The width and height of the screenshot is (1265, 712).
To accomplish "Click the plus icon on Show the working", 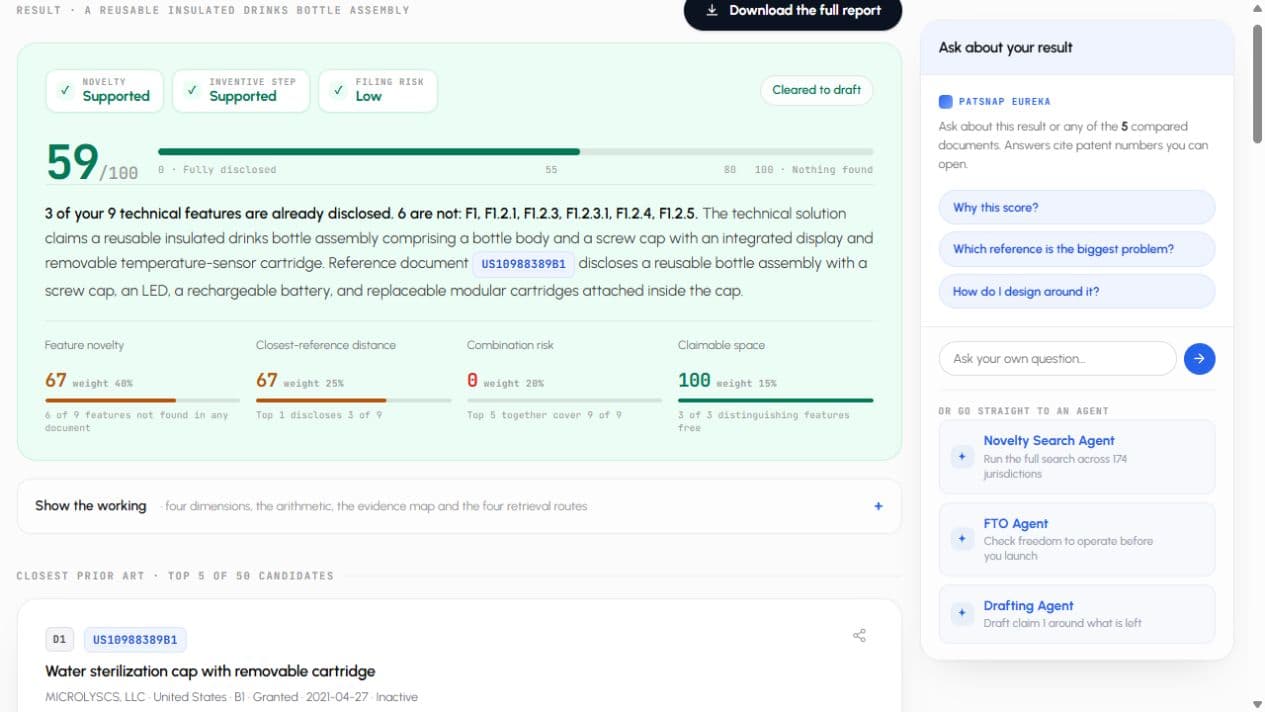I will [878, 506].
